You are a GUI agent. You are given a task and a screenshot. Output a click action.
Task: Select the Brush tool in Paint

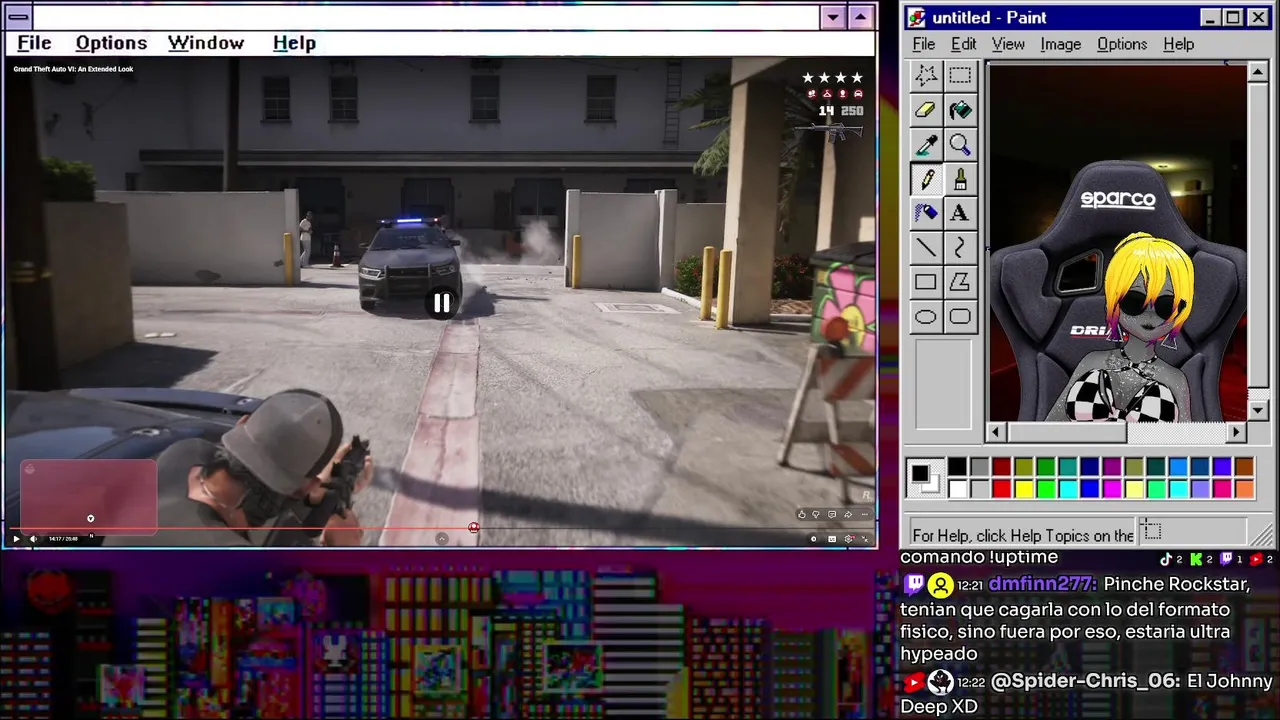(960, 179)
